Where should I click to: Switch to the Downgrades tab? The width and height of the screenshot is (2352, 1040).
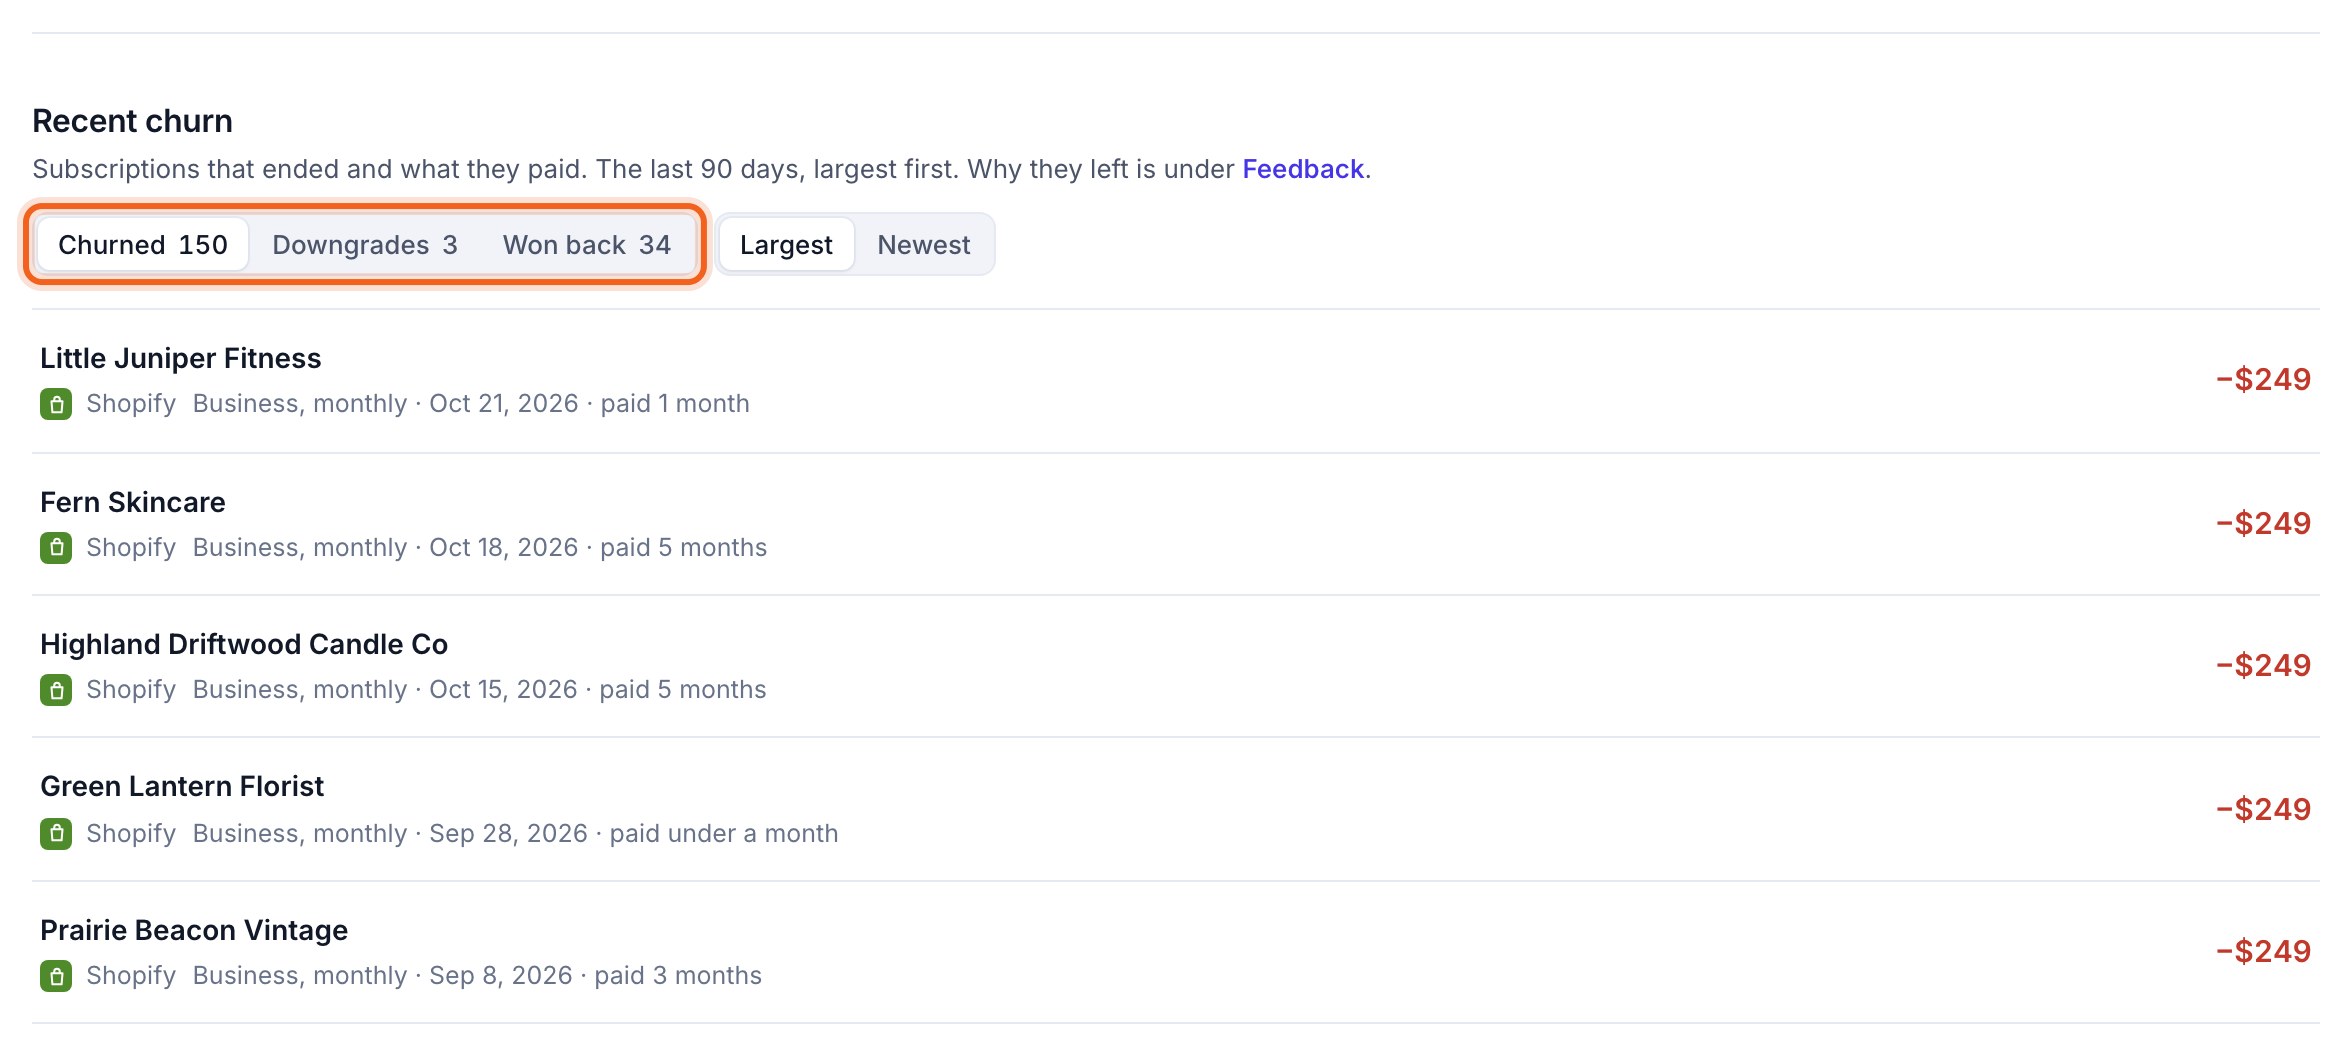[x=365, y=245]
